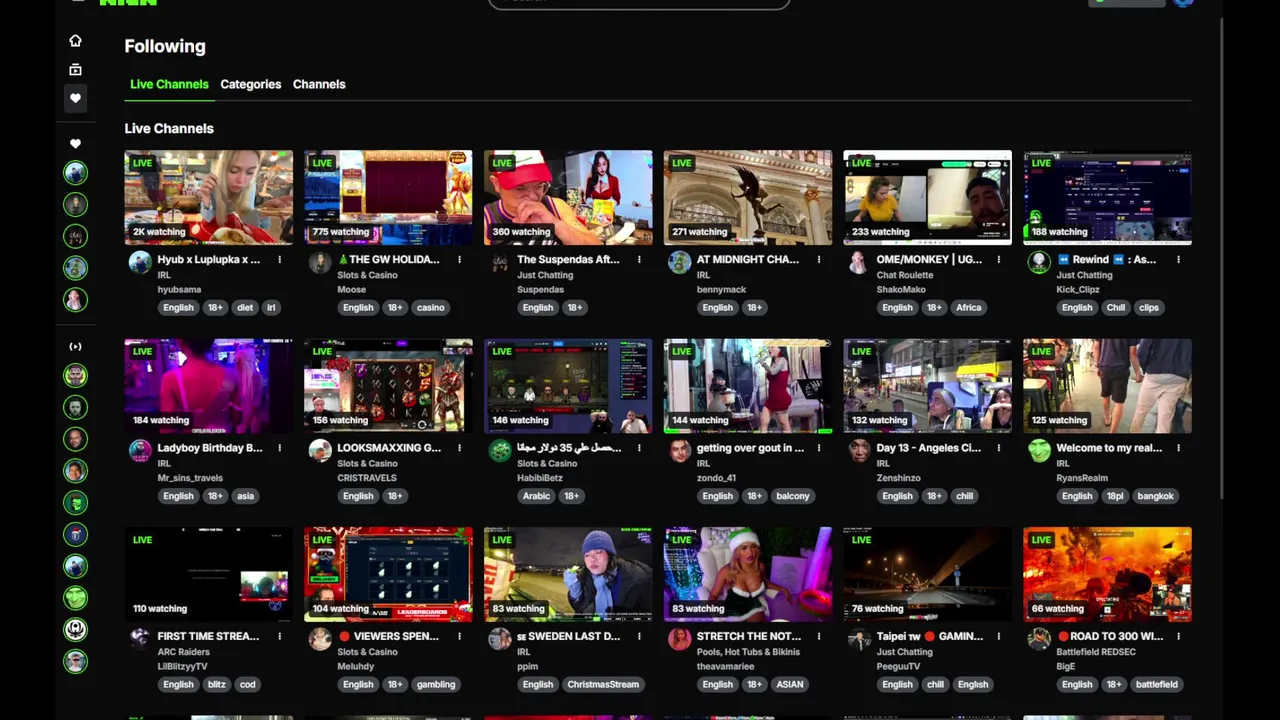Viewport: 1280px width, 720px height.
Task: Select the Africa tag under ShakoMako stream
Action: point(969,308)
